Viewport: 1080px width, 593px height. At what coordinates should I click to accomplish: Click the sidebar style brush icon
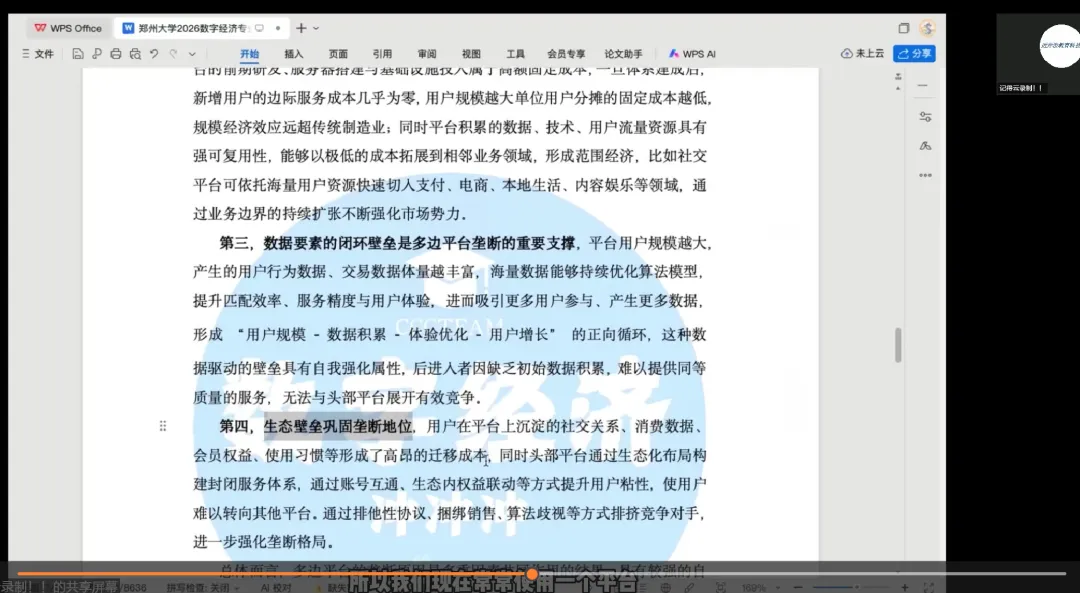click(925, 146)
